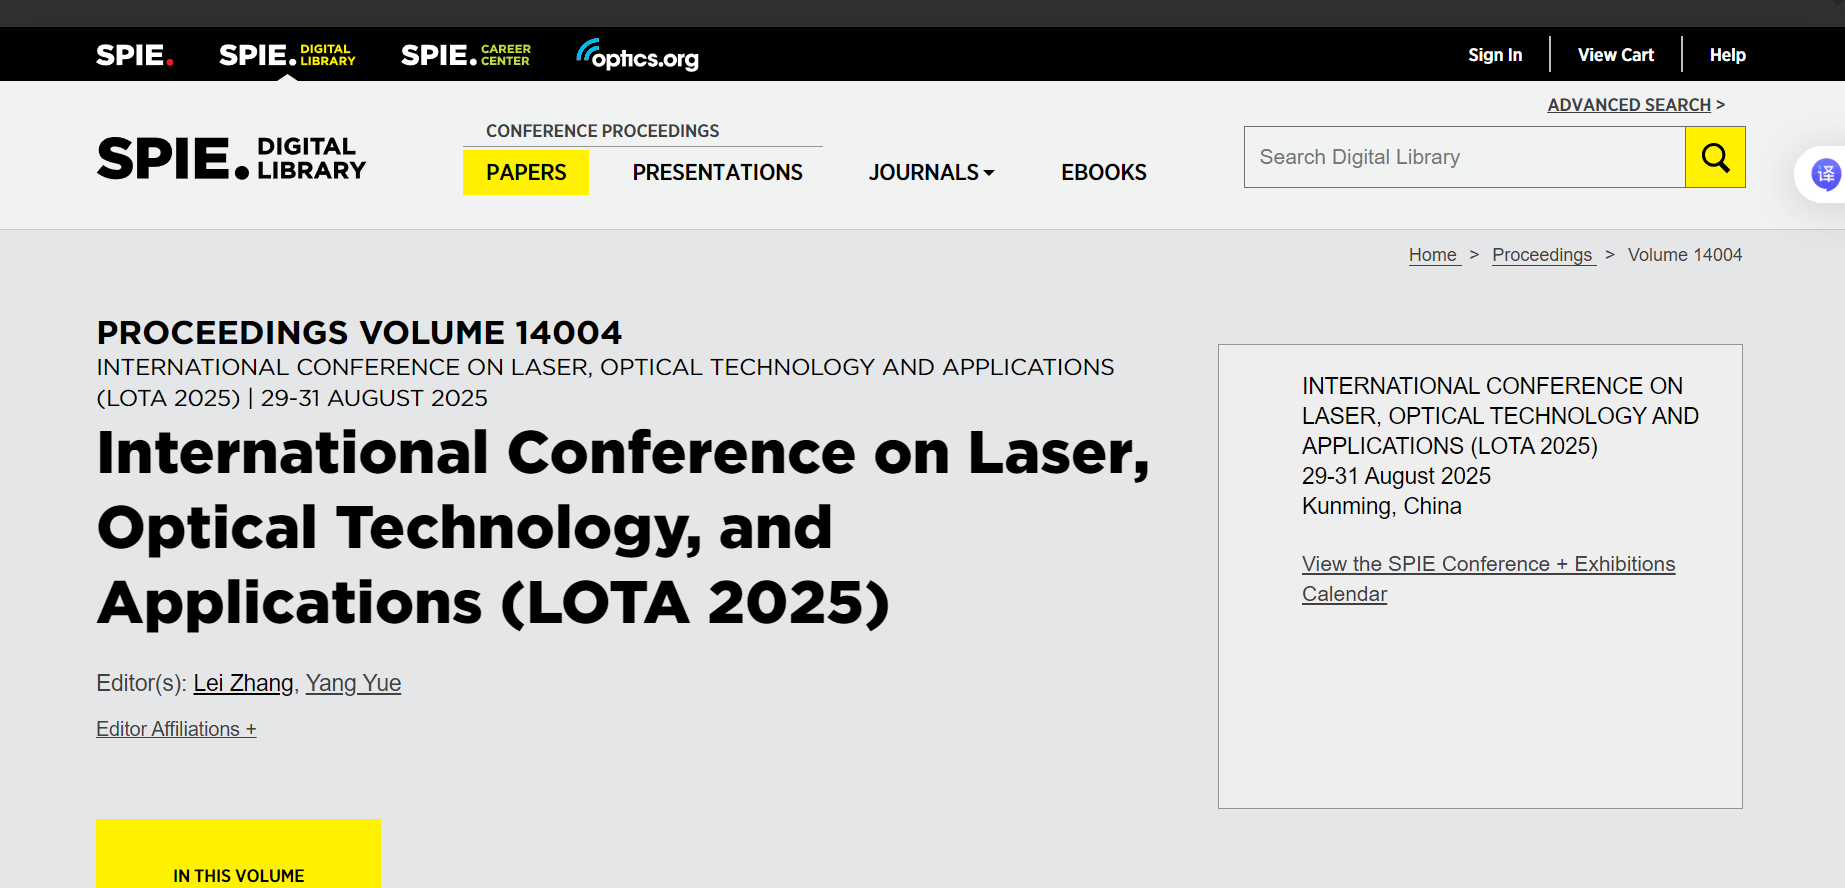
Task: Open the translate floating widget
Action: click(x=1825, y=175)
